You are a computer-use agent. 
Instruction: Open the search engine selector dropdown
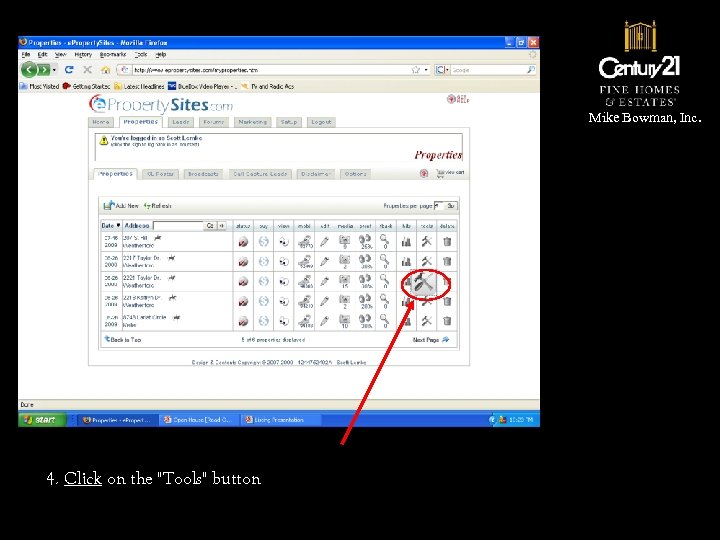442,70
